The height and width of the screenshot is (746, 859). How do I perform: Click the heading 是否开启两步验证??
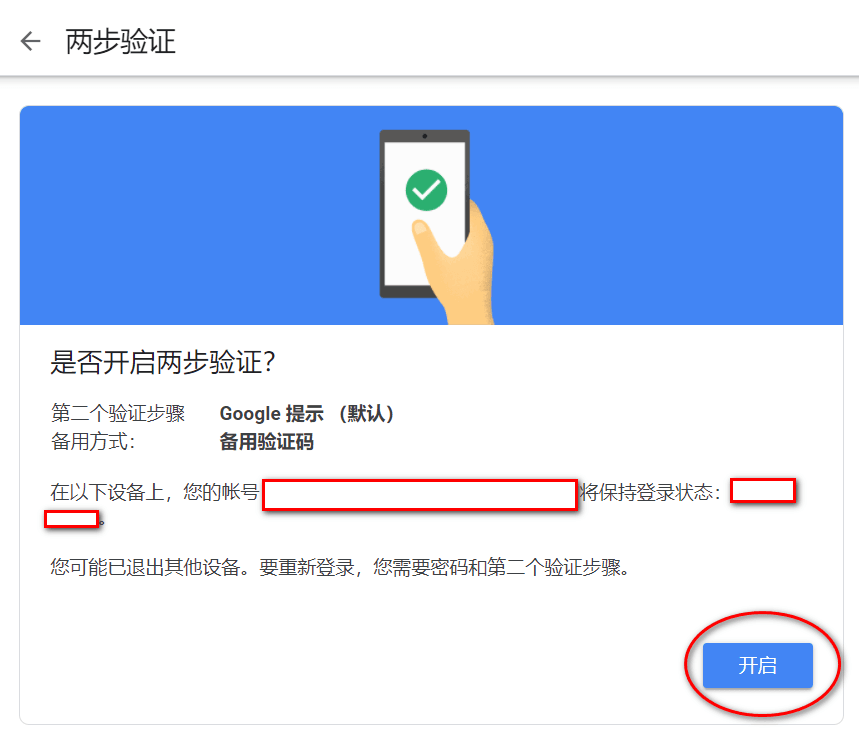[163, 362]
